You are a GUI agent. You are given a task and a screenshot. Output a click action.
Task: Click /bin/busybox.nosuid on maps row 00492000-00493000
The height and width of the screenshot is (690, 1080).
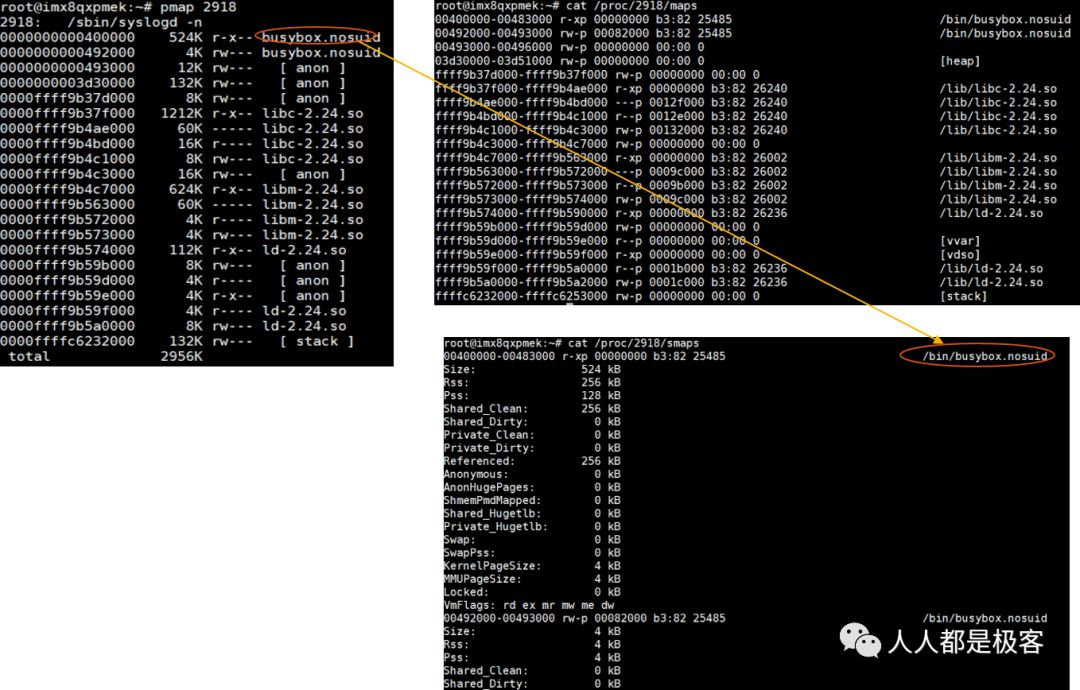[x=1005, y=33]
